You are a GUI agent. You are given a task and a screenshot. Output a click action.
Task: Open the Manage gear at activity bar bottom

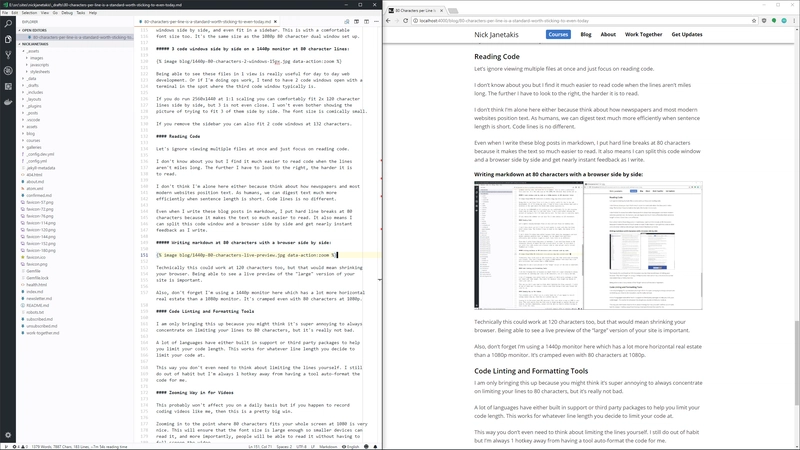[8, 435]
